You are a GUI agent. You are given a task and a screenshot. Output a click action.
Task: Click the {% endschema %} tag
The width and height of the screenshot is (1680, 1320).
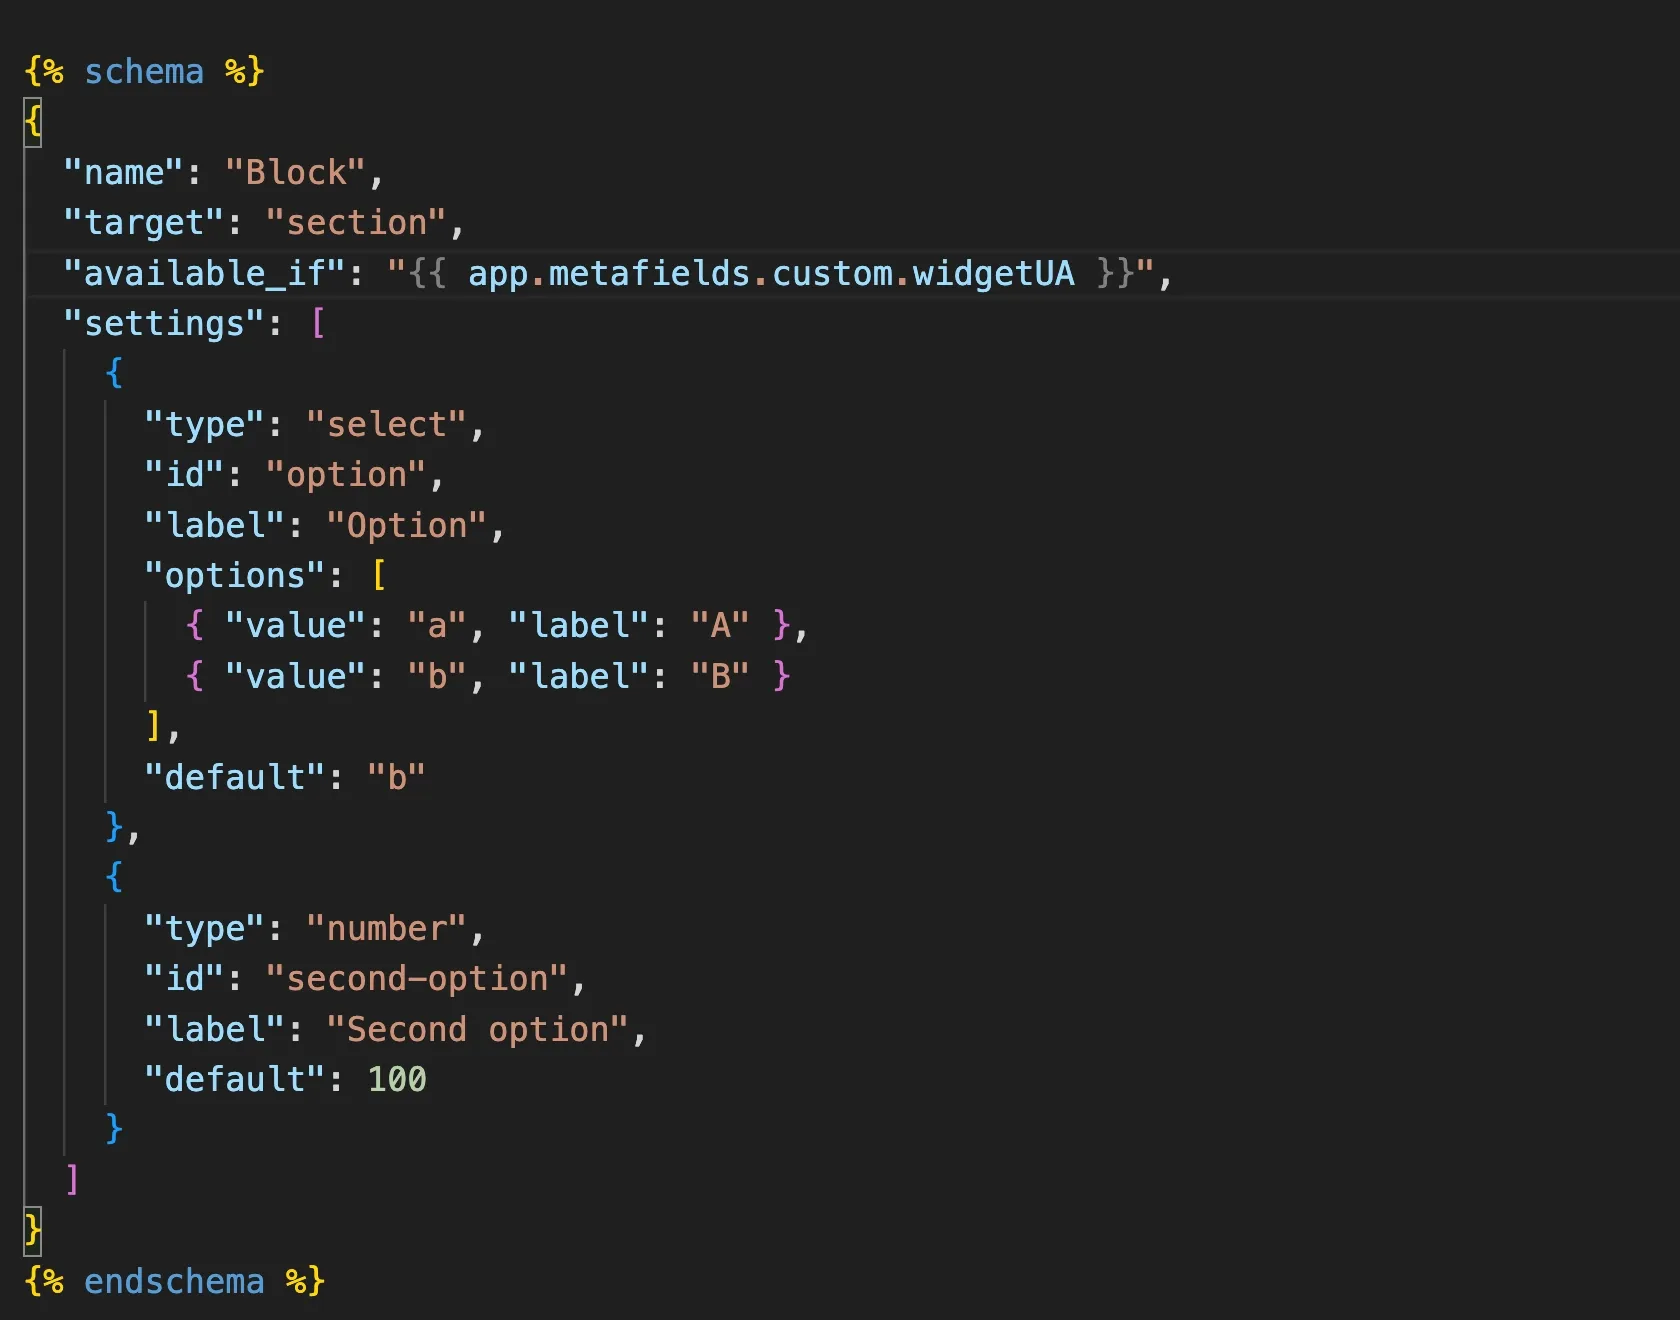(175, 1281)
